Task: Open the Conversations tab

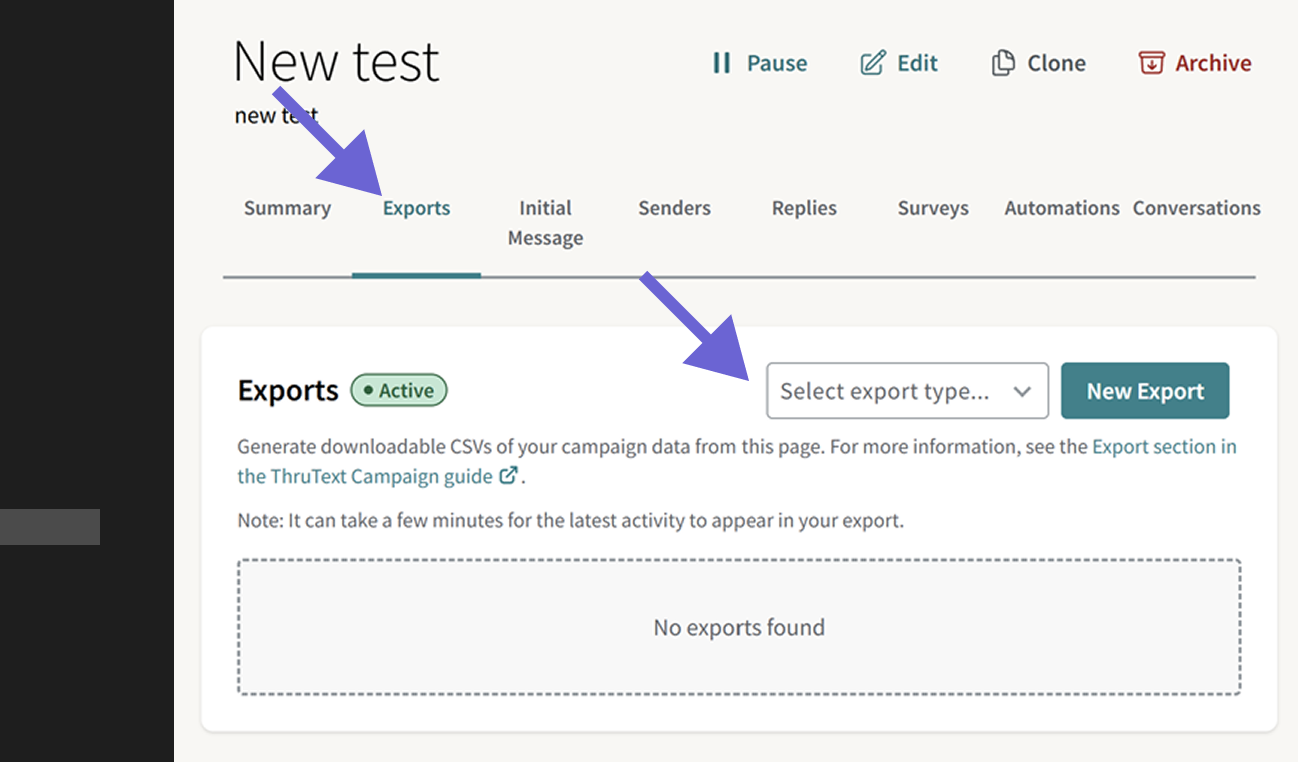Action: coord(1196,208)
